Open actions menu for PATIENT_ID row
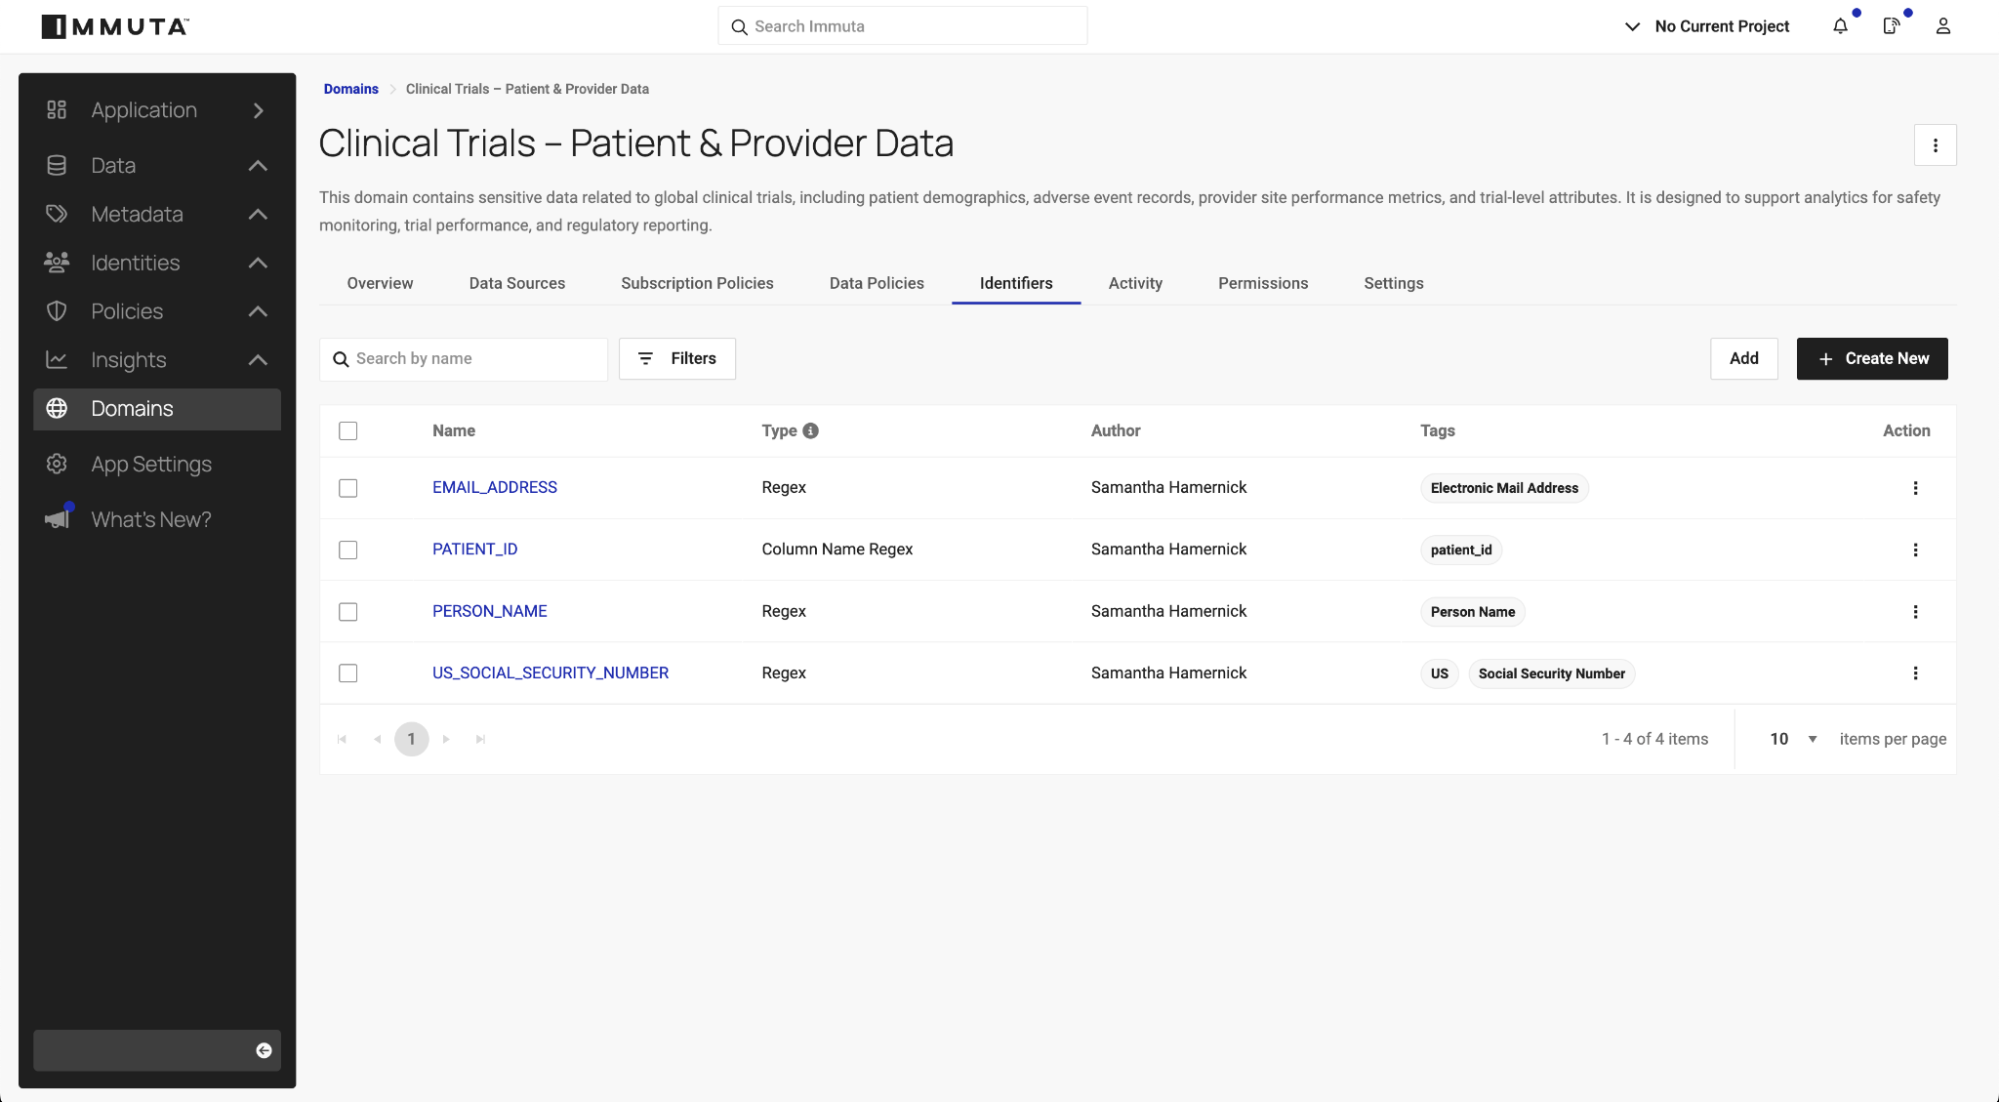Image resolution: width=1999 pixels, height=1102 pixels. click(1915, 550)
